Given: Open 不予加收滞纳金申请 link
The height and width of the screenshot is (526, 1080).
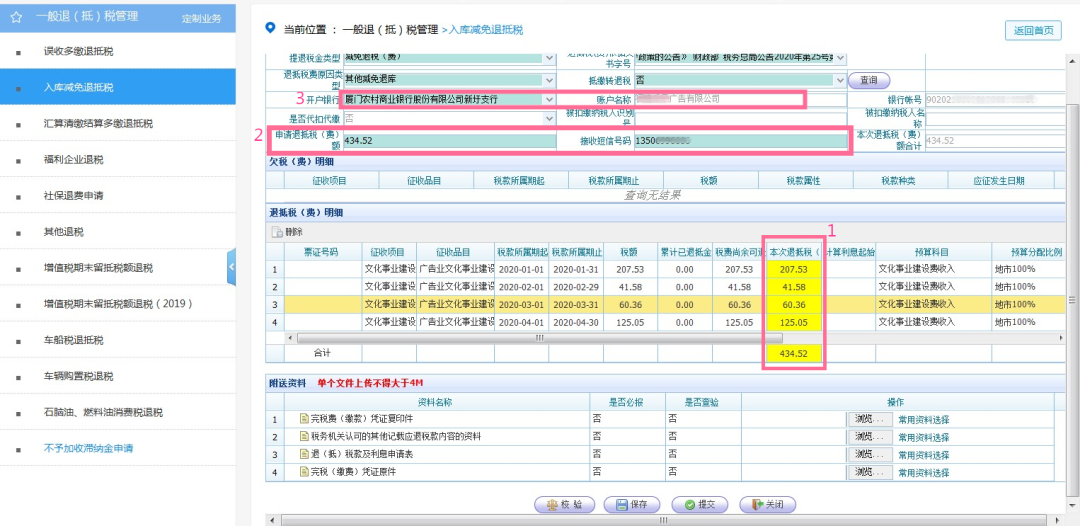Looking at the screenshot, I should pos(88,449).
